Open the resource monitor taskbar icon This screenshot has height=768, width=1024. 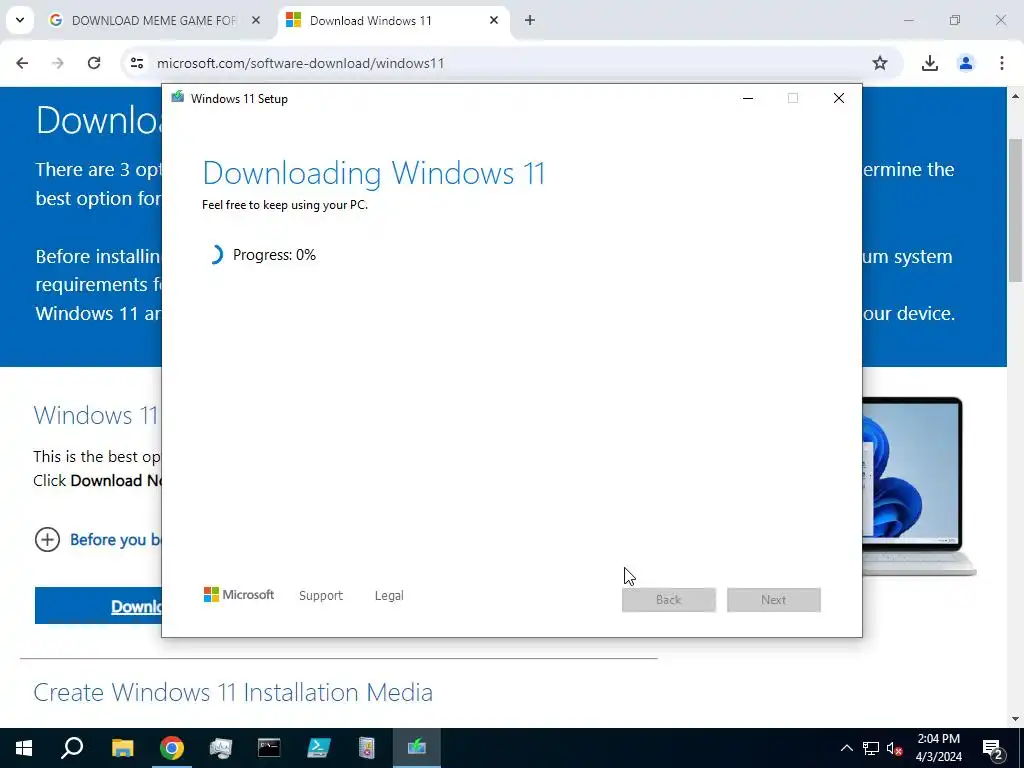point(221,748)
